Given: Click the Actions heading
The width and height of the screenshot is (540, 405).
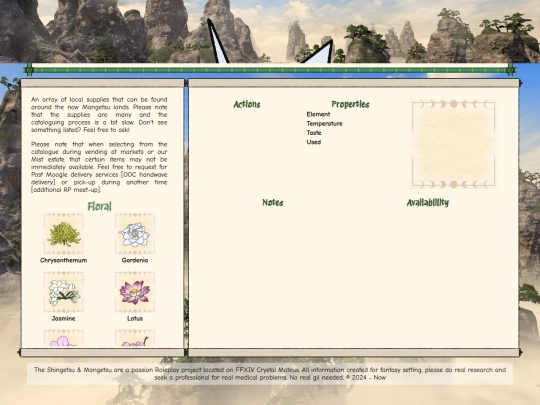Looking at the screenshot, I should coord(247,104).
